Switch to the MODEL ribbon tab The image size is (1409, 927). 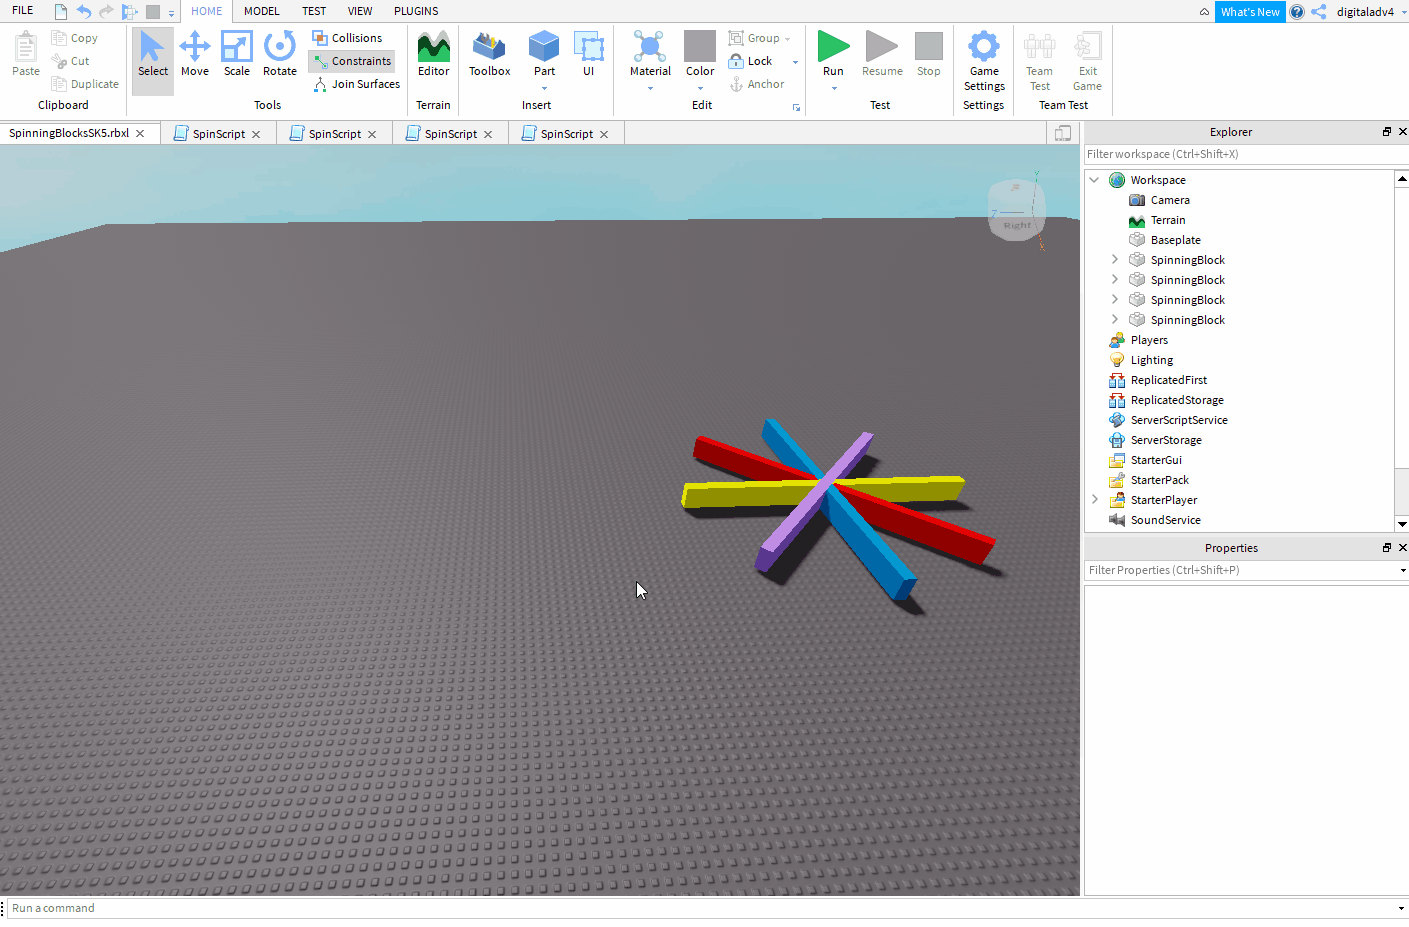tap(262, 11)
